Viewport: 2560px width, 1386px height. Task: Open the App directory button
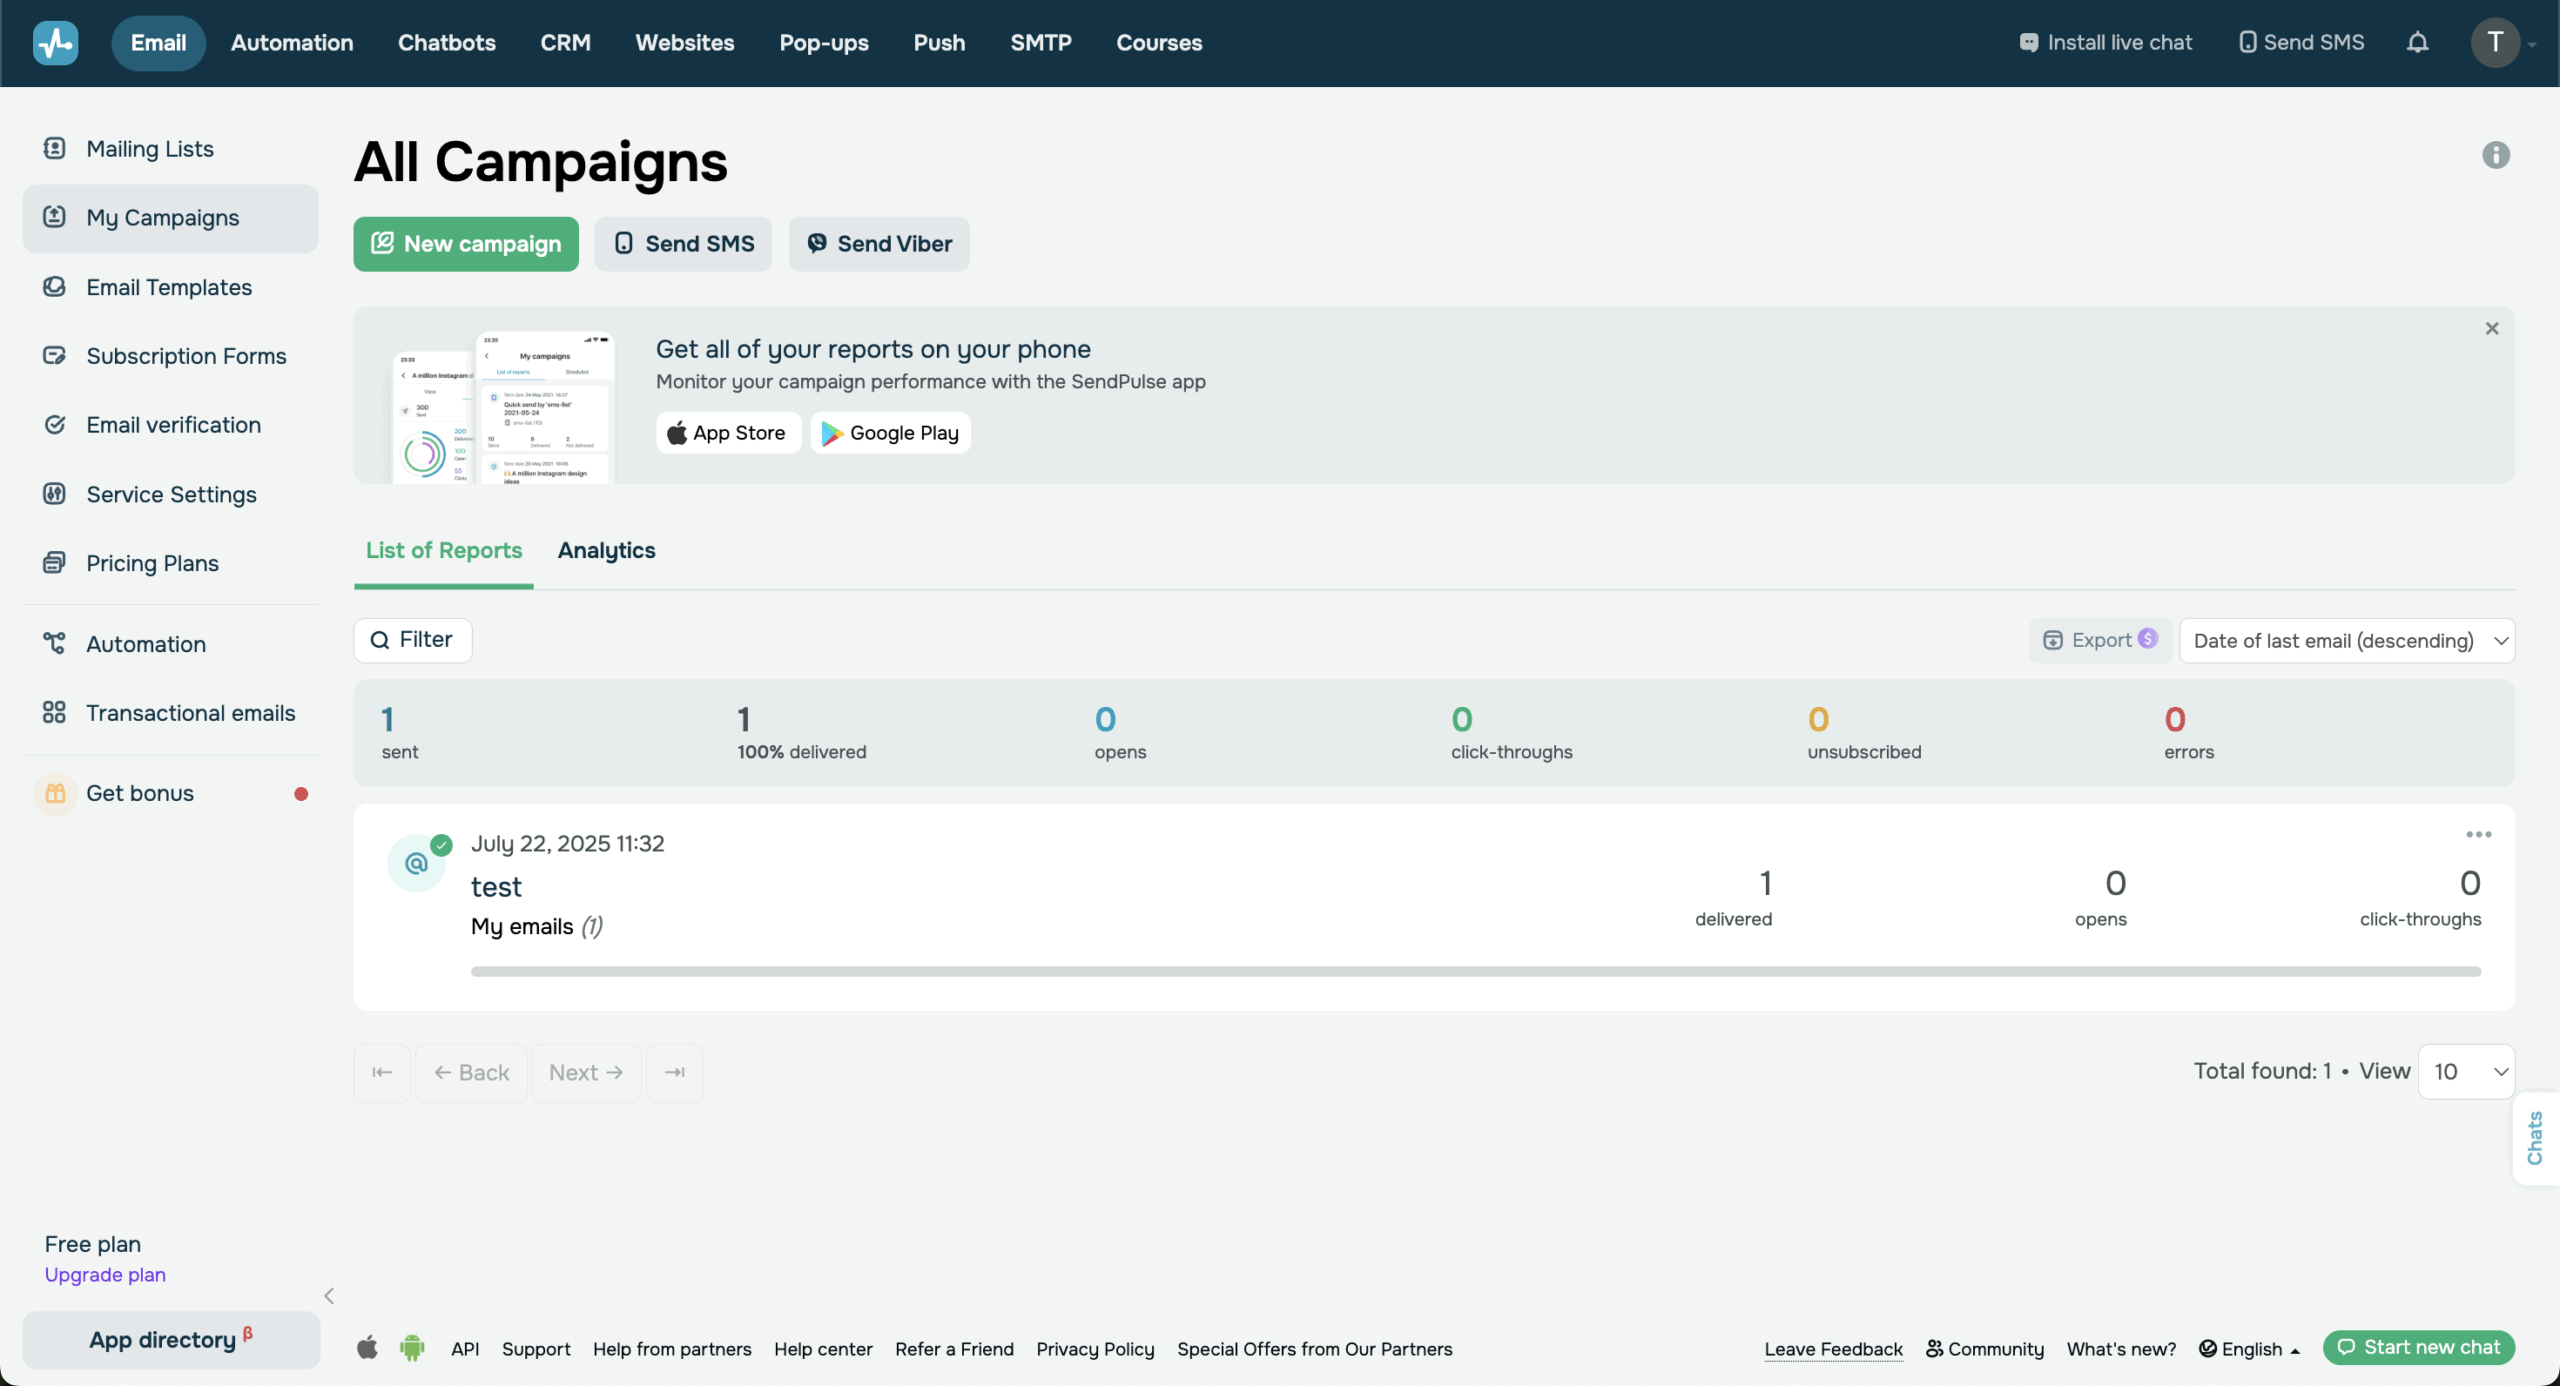[x=171, y=1340]
